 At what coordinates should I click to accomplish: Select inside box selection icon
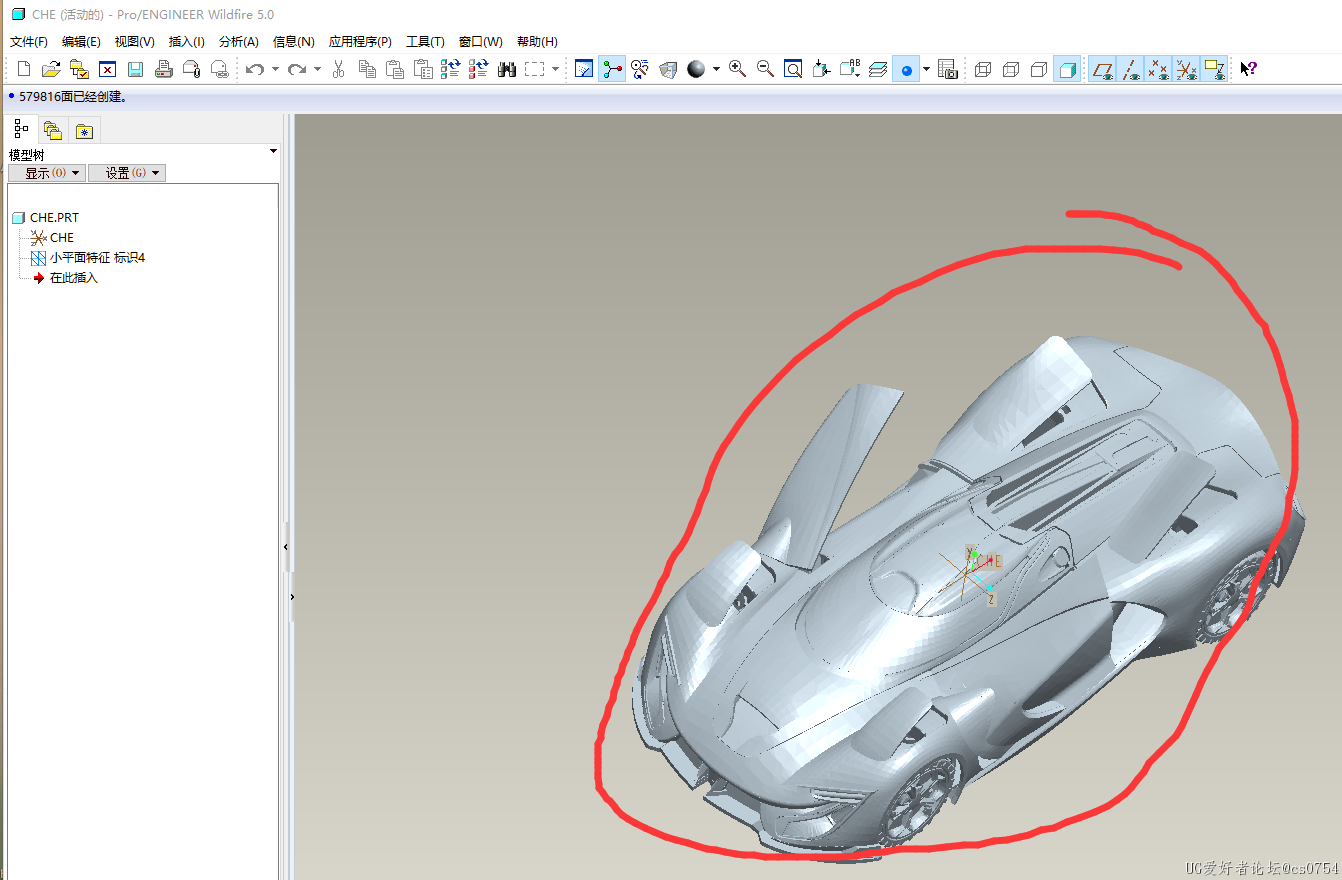(535, 69)
